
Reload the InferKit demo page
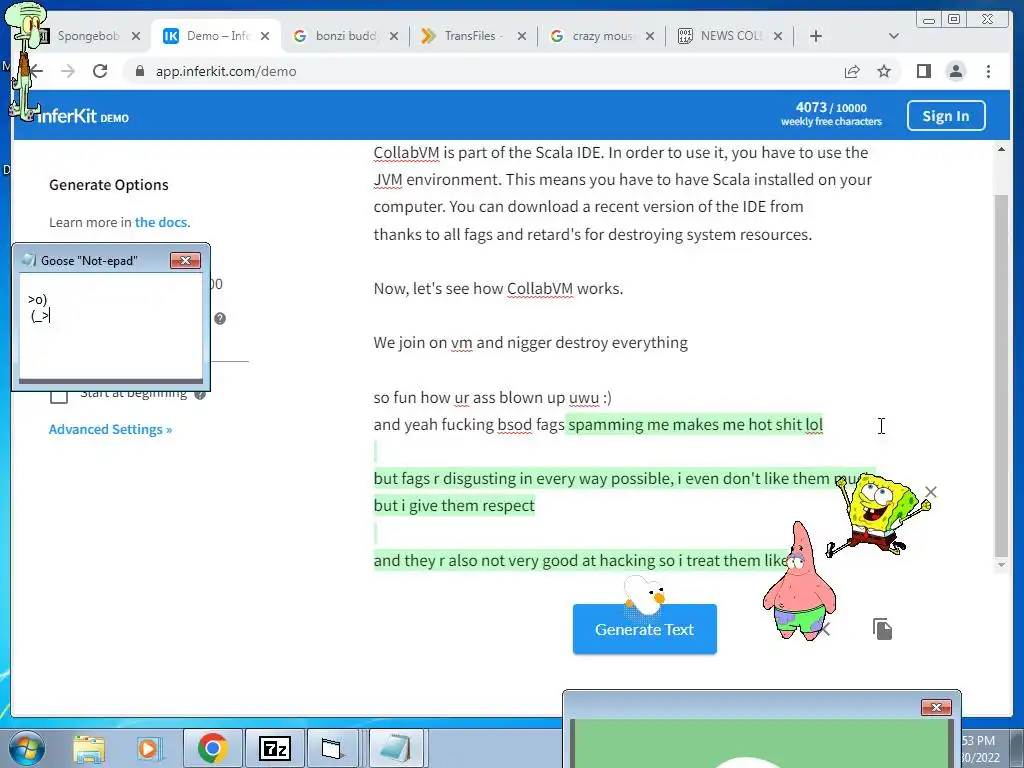tap(100, 71)
